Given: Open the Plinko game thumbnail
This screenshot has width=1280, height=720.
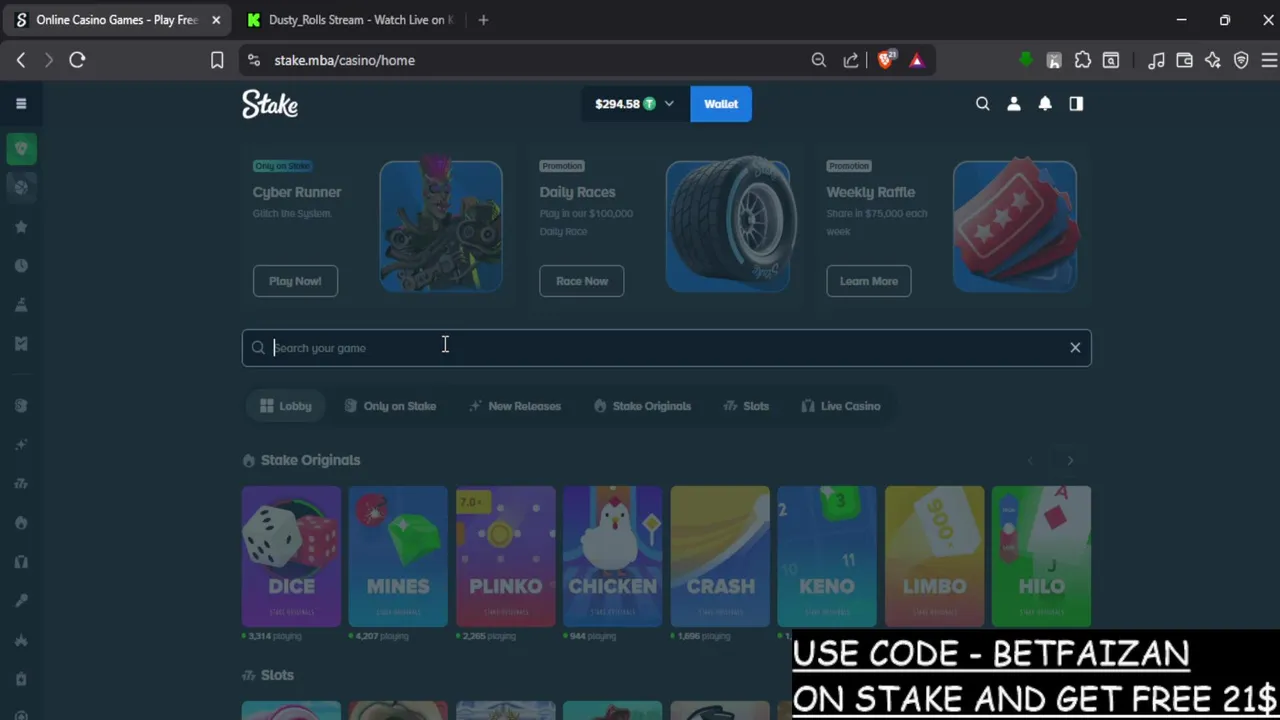Looking at the screenshot, I should coord(506,557).
